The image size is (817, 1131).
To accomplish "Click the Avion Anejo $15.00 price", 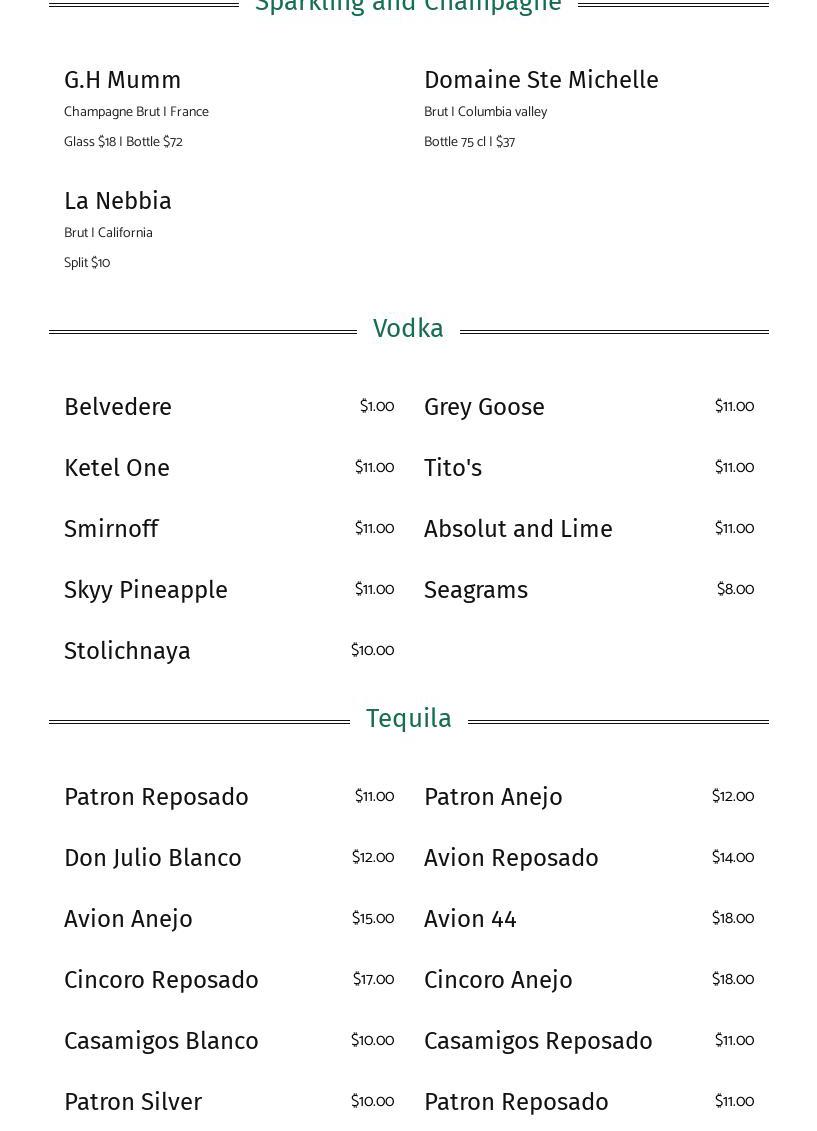I will click(372, 919).
